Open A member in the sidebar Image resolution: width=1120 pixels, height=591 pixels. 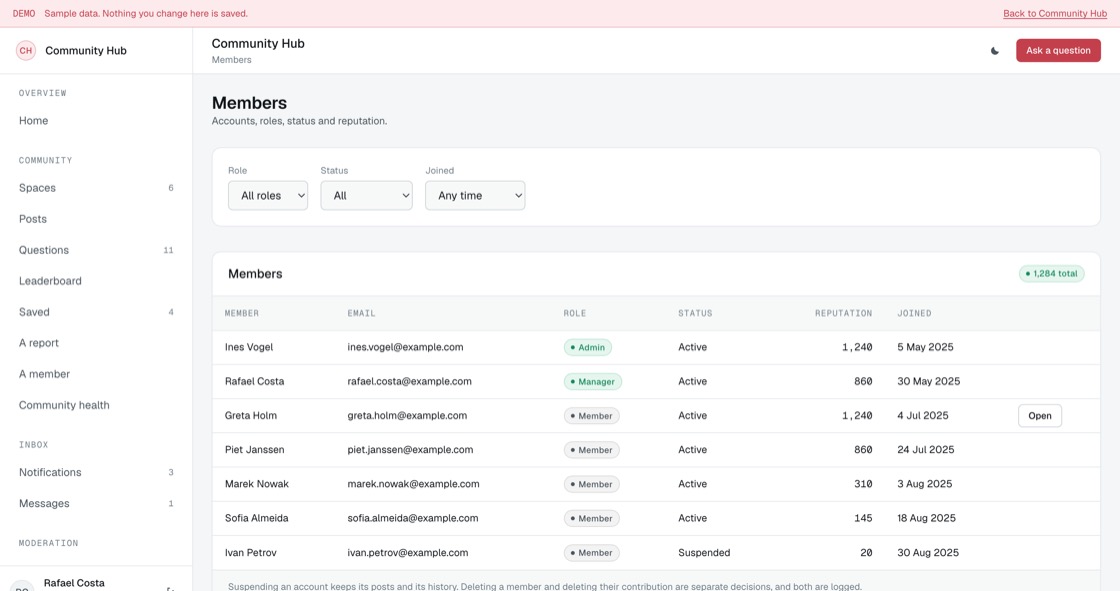pos(96,374)
